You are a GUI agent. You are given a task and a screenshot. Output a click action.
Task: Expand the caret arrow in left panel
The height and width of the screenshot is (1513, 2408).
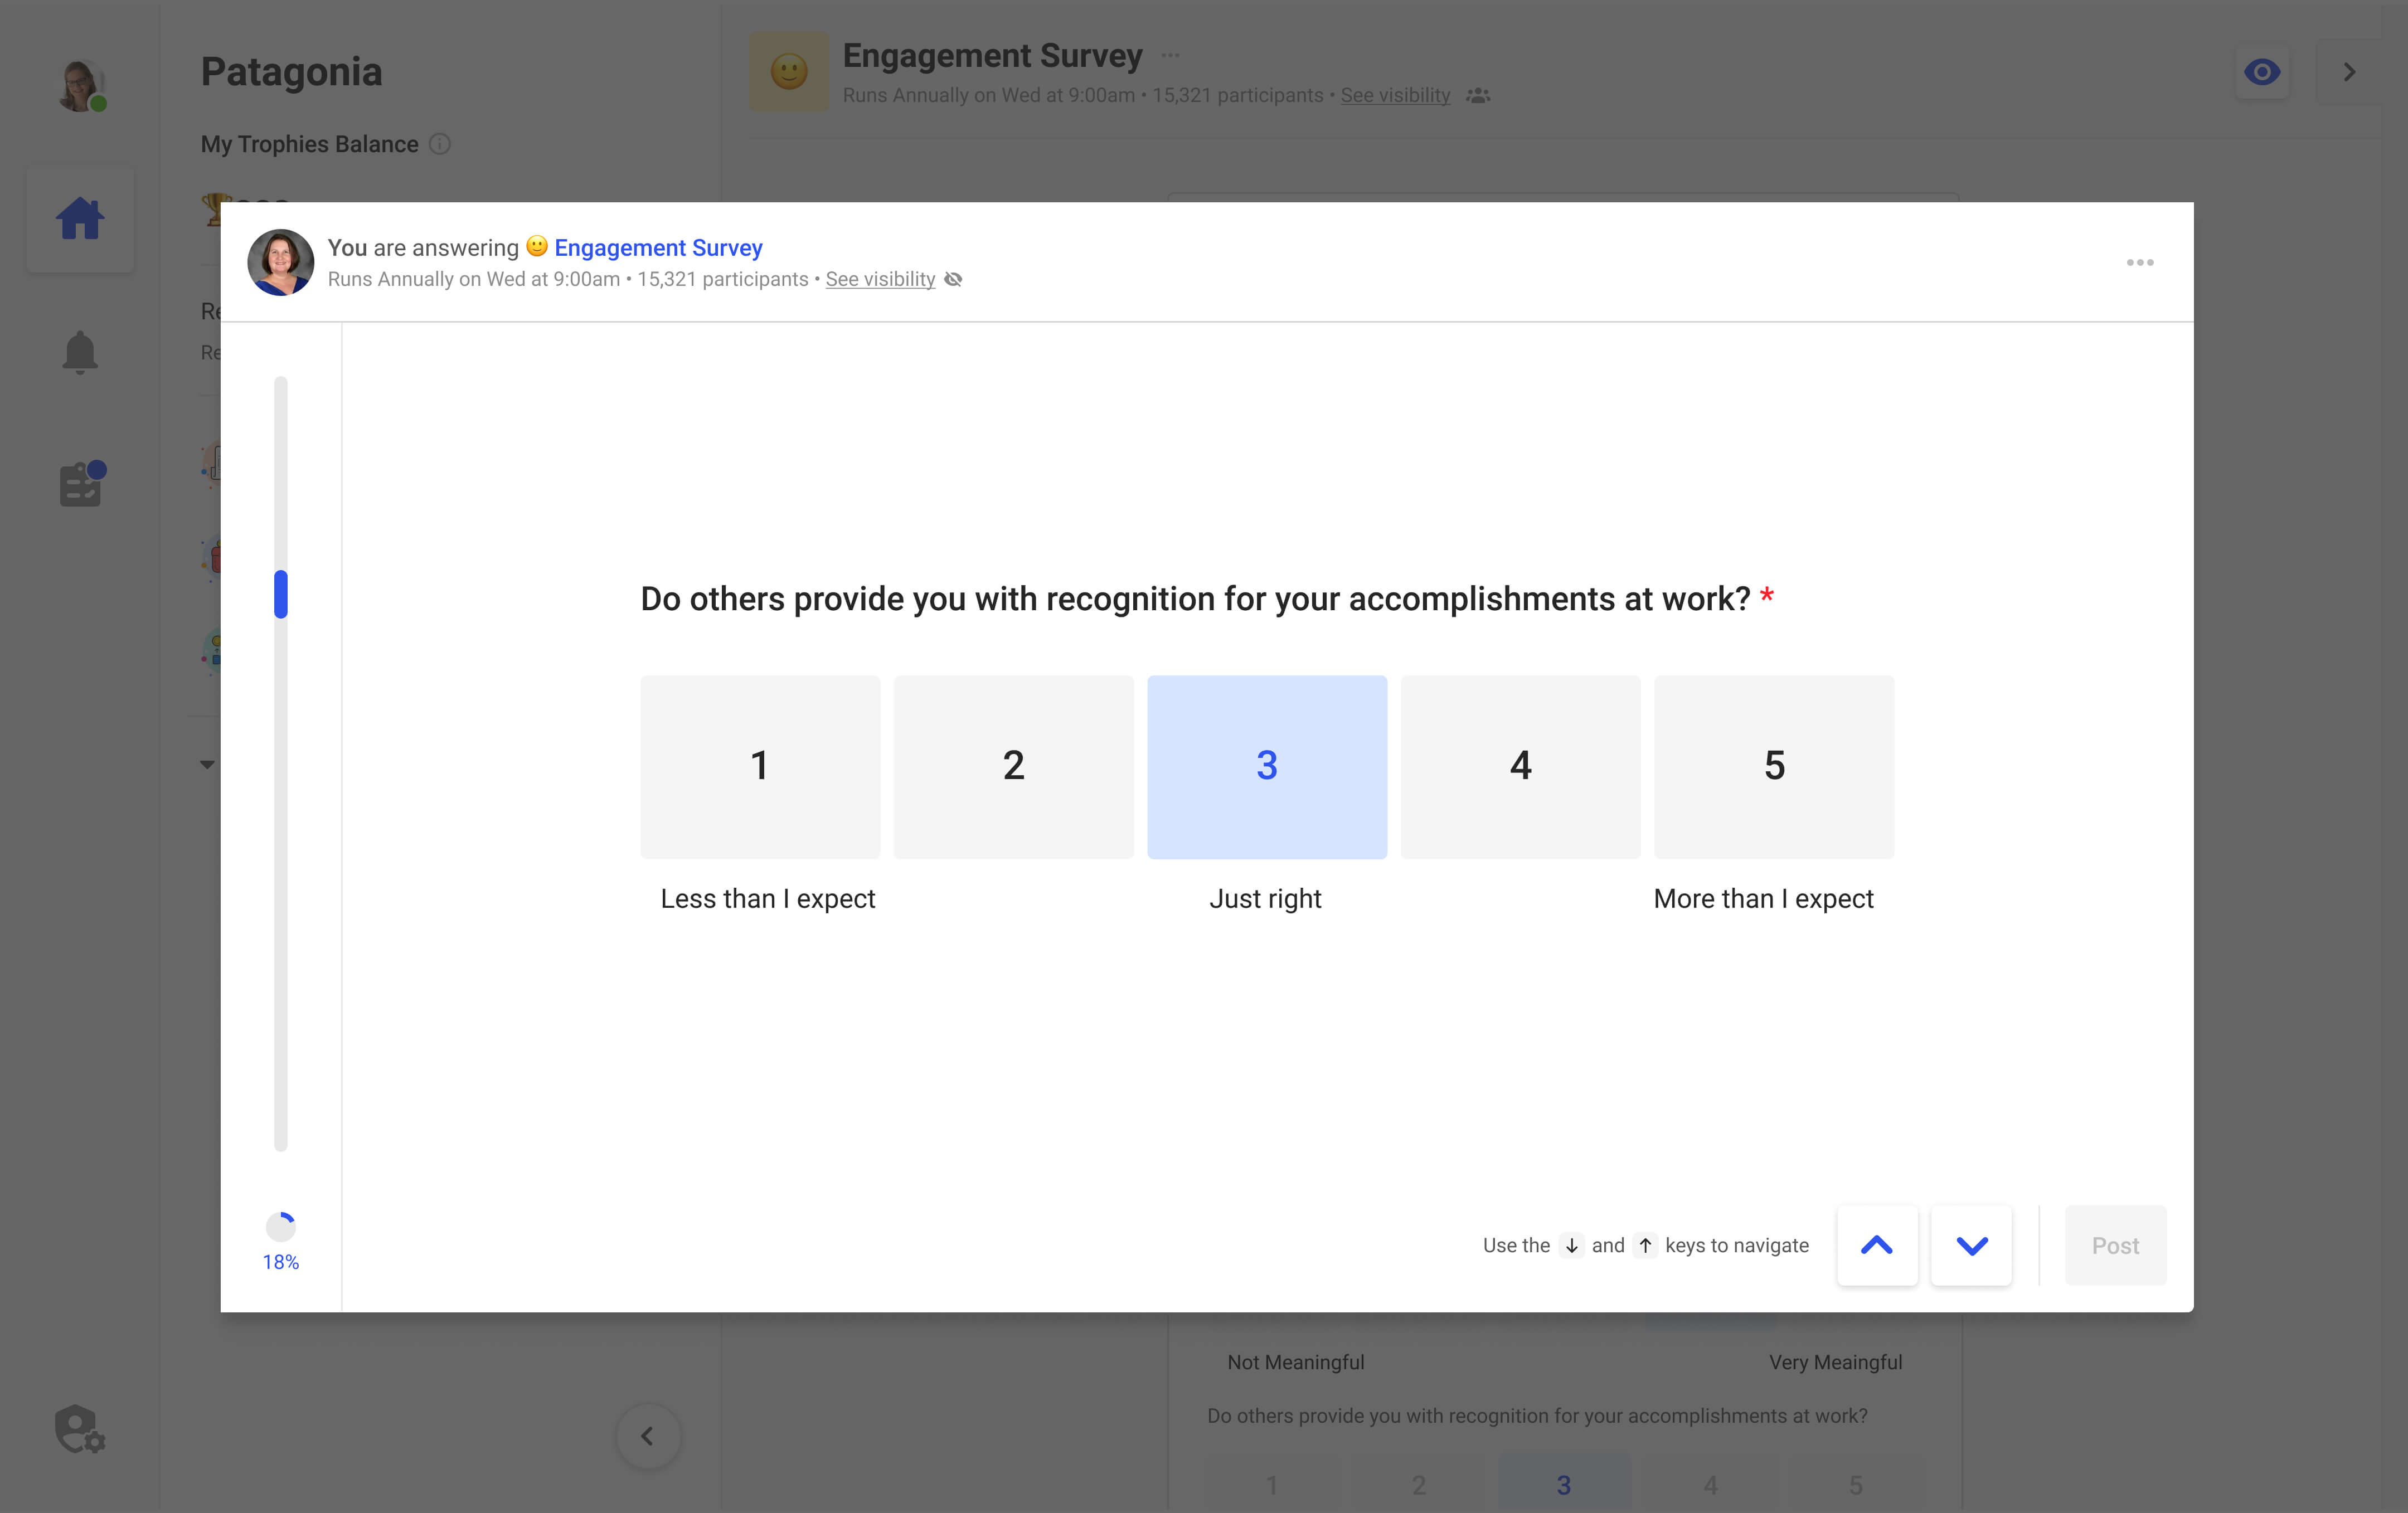(x=207, y=764)
